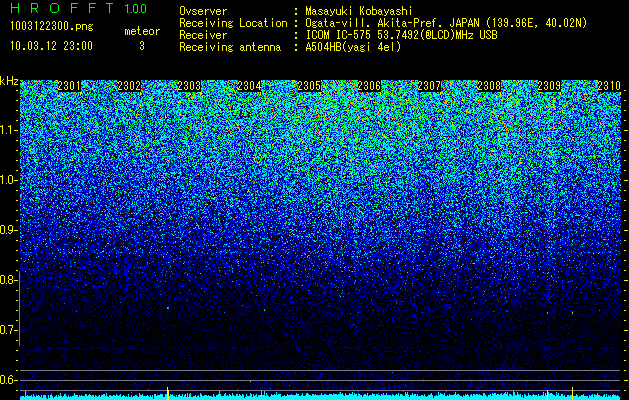
Task: Select the 2304 time marker label
Action: pos(249,86)
